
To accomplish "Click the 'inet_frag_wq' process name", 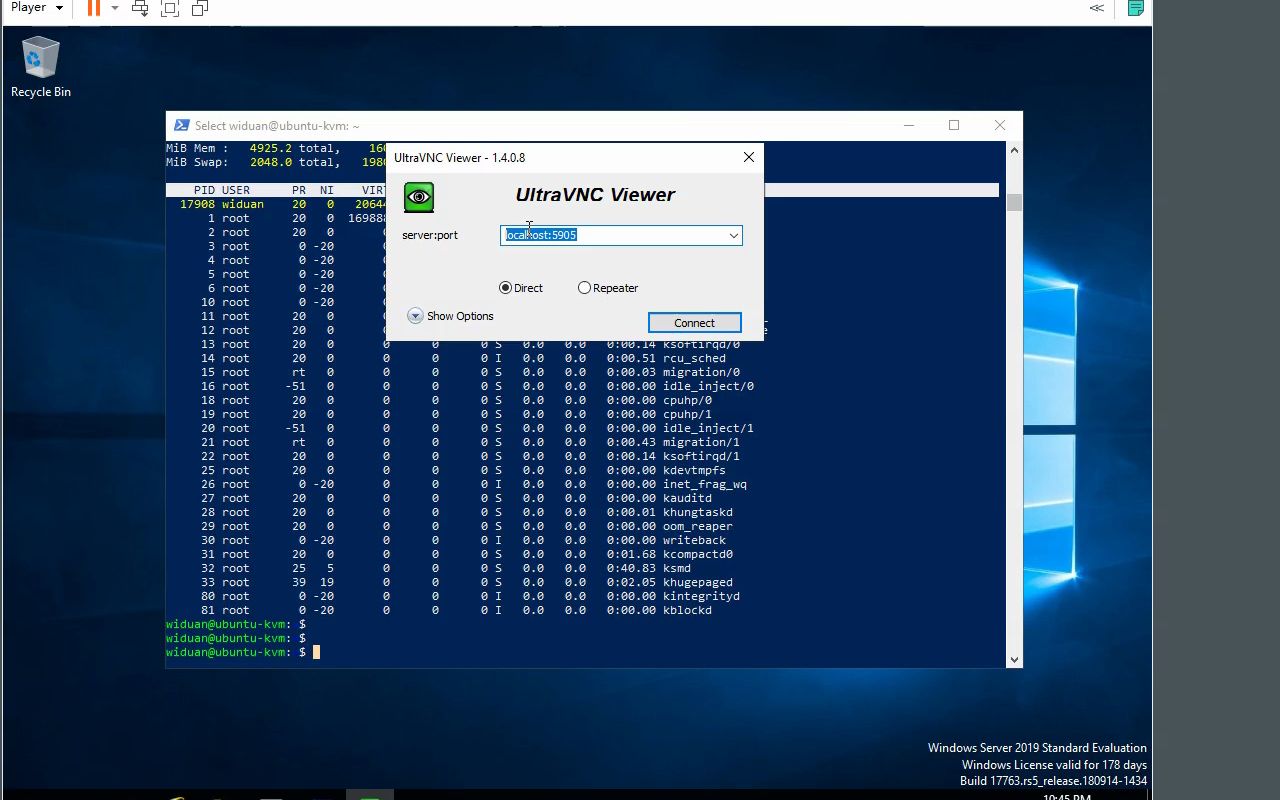I will (705, 484).
